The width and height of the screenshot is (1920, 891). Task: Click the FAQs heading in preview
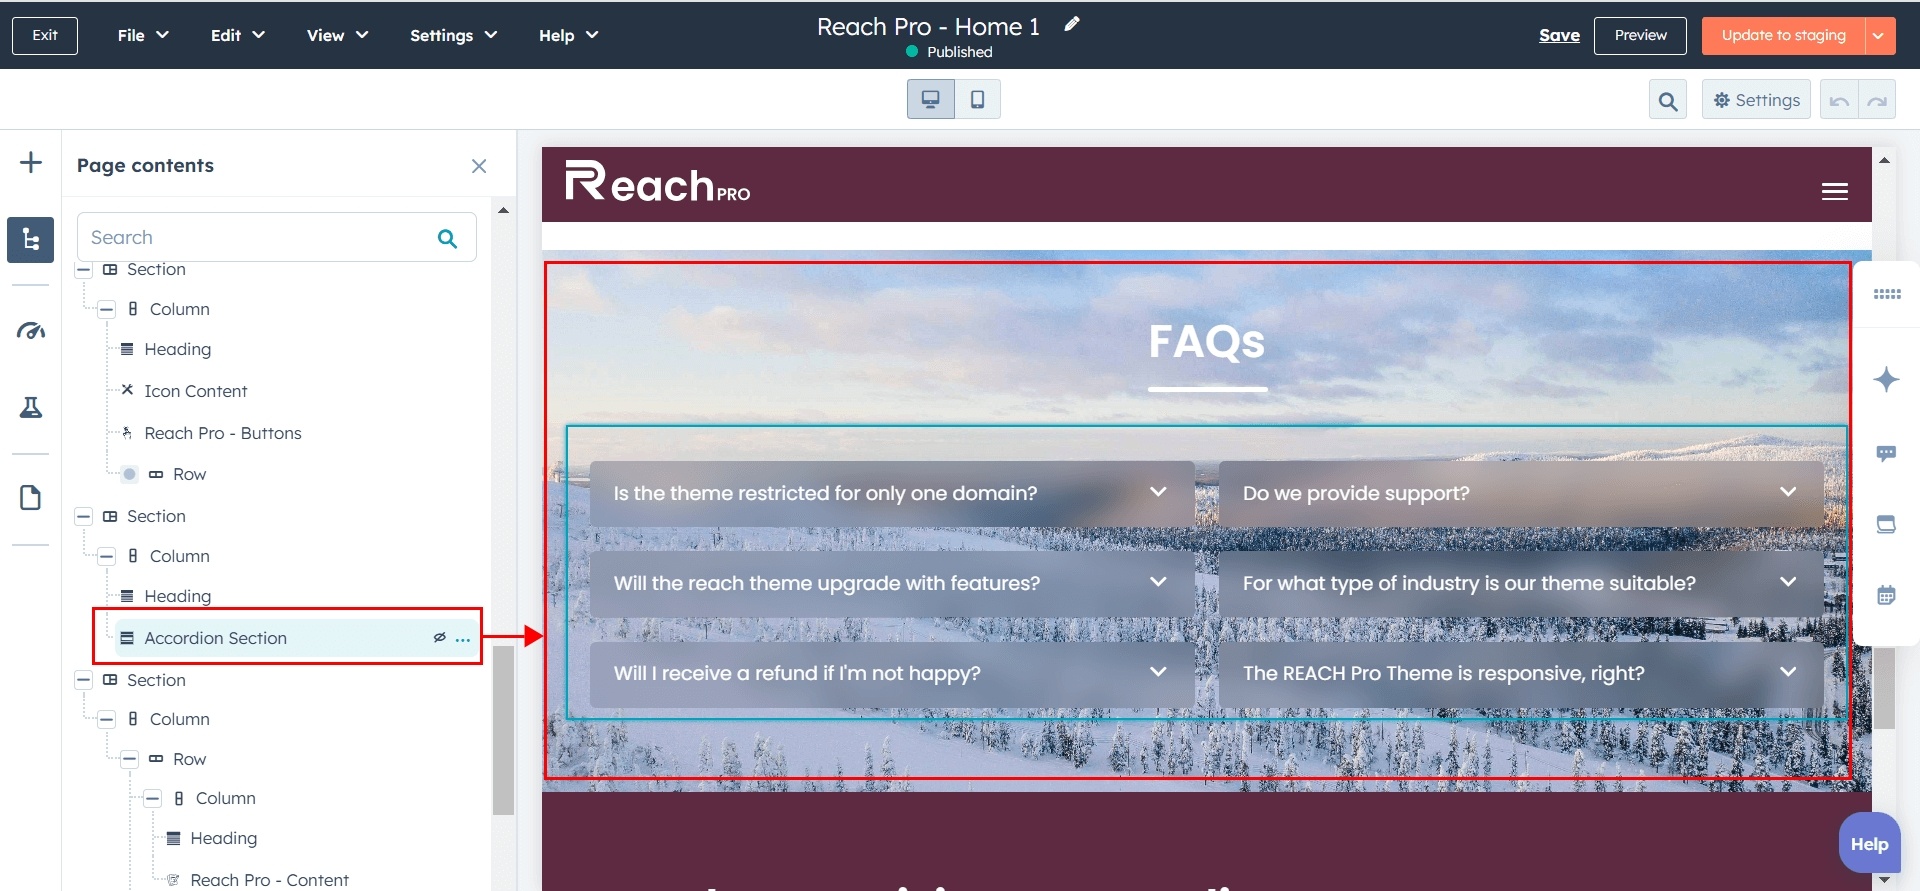pyautogui.click(x=1207, y=342)
